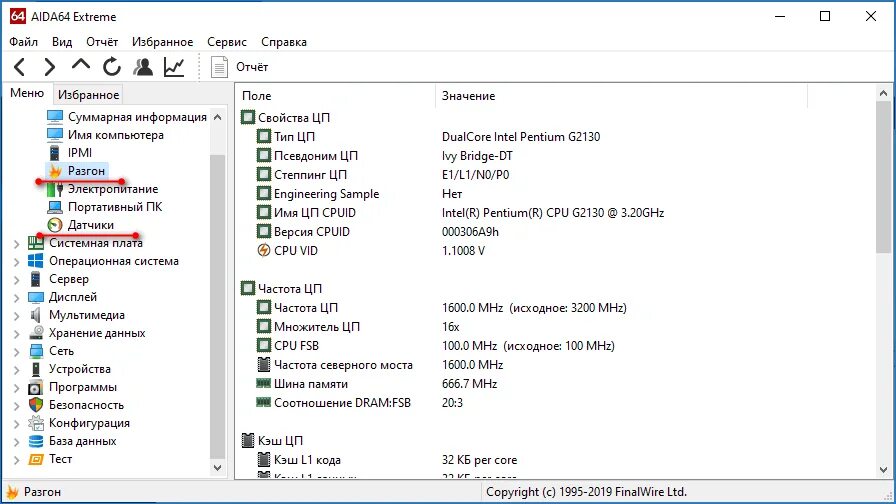
Task: Open the user/favorites person icon in toolbar
Action: pyautogui.click(x=143, y=67)
